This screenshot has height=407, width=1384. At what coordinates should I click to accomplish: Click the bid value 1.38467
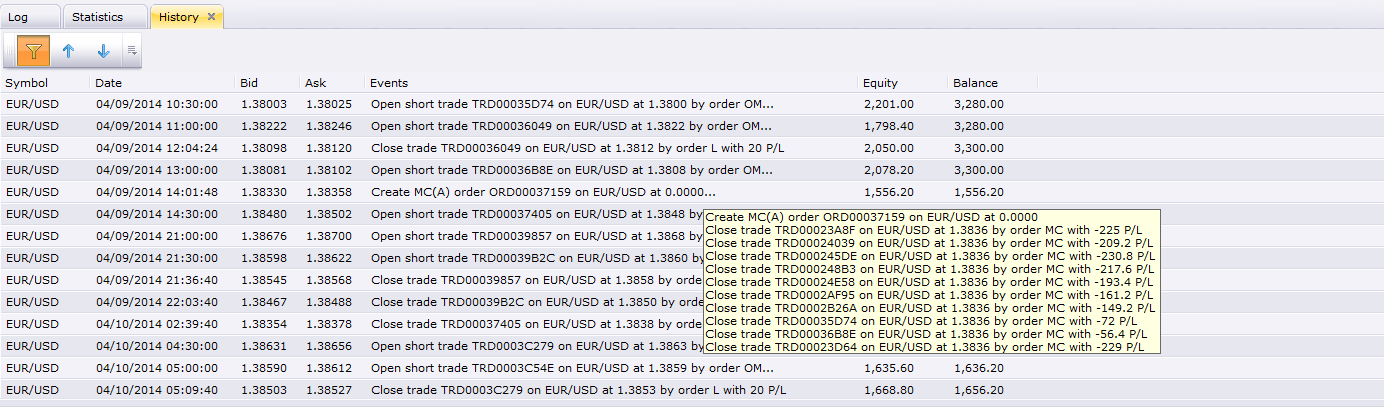click(263, 302)
